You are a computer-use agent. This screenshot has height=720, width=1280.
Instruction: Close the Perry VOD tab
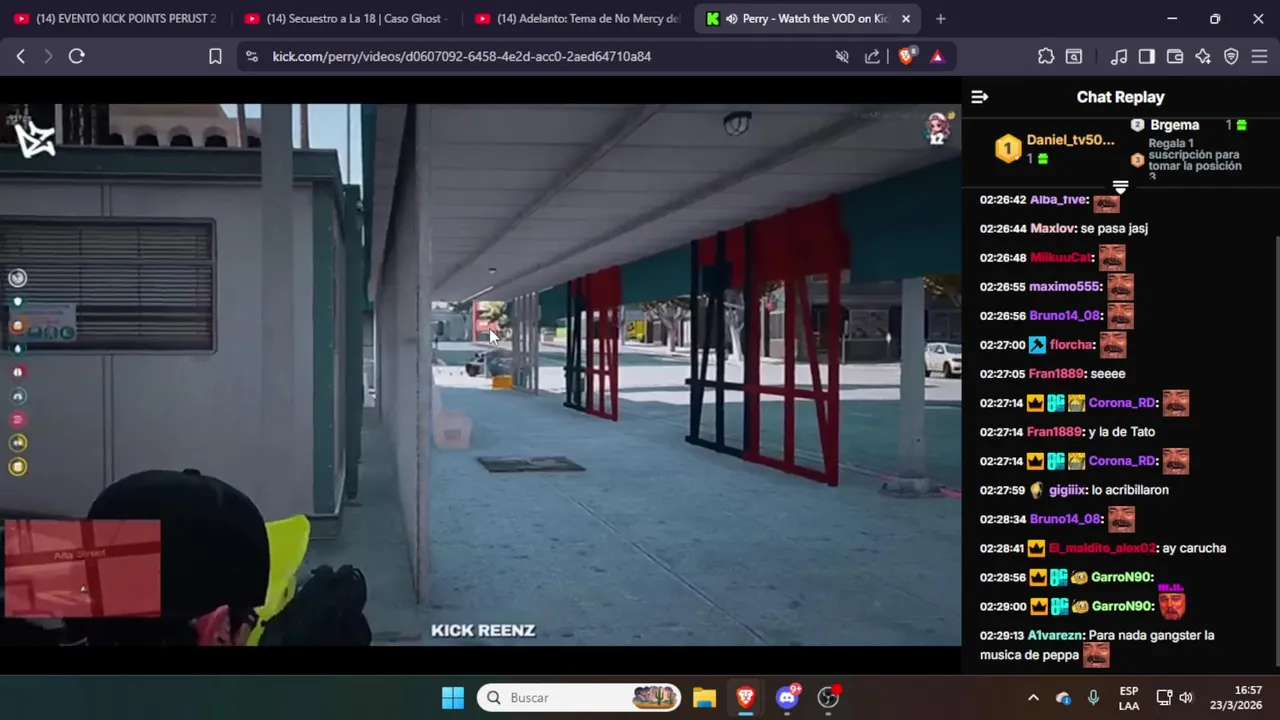[906, 19]
